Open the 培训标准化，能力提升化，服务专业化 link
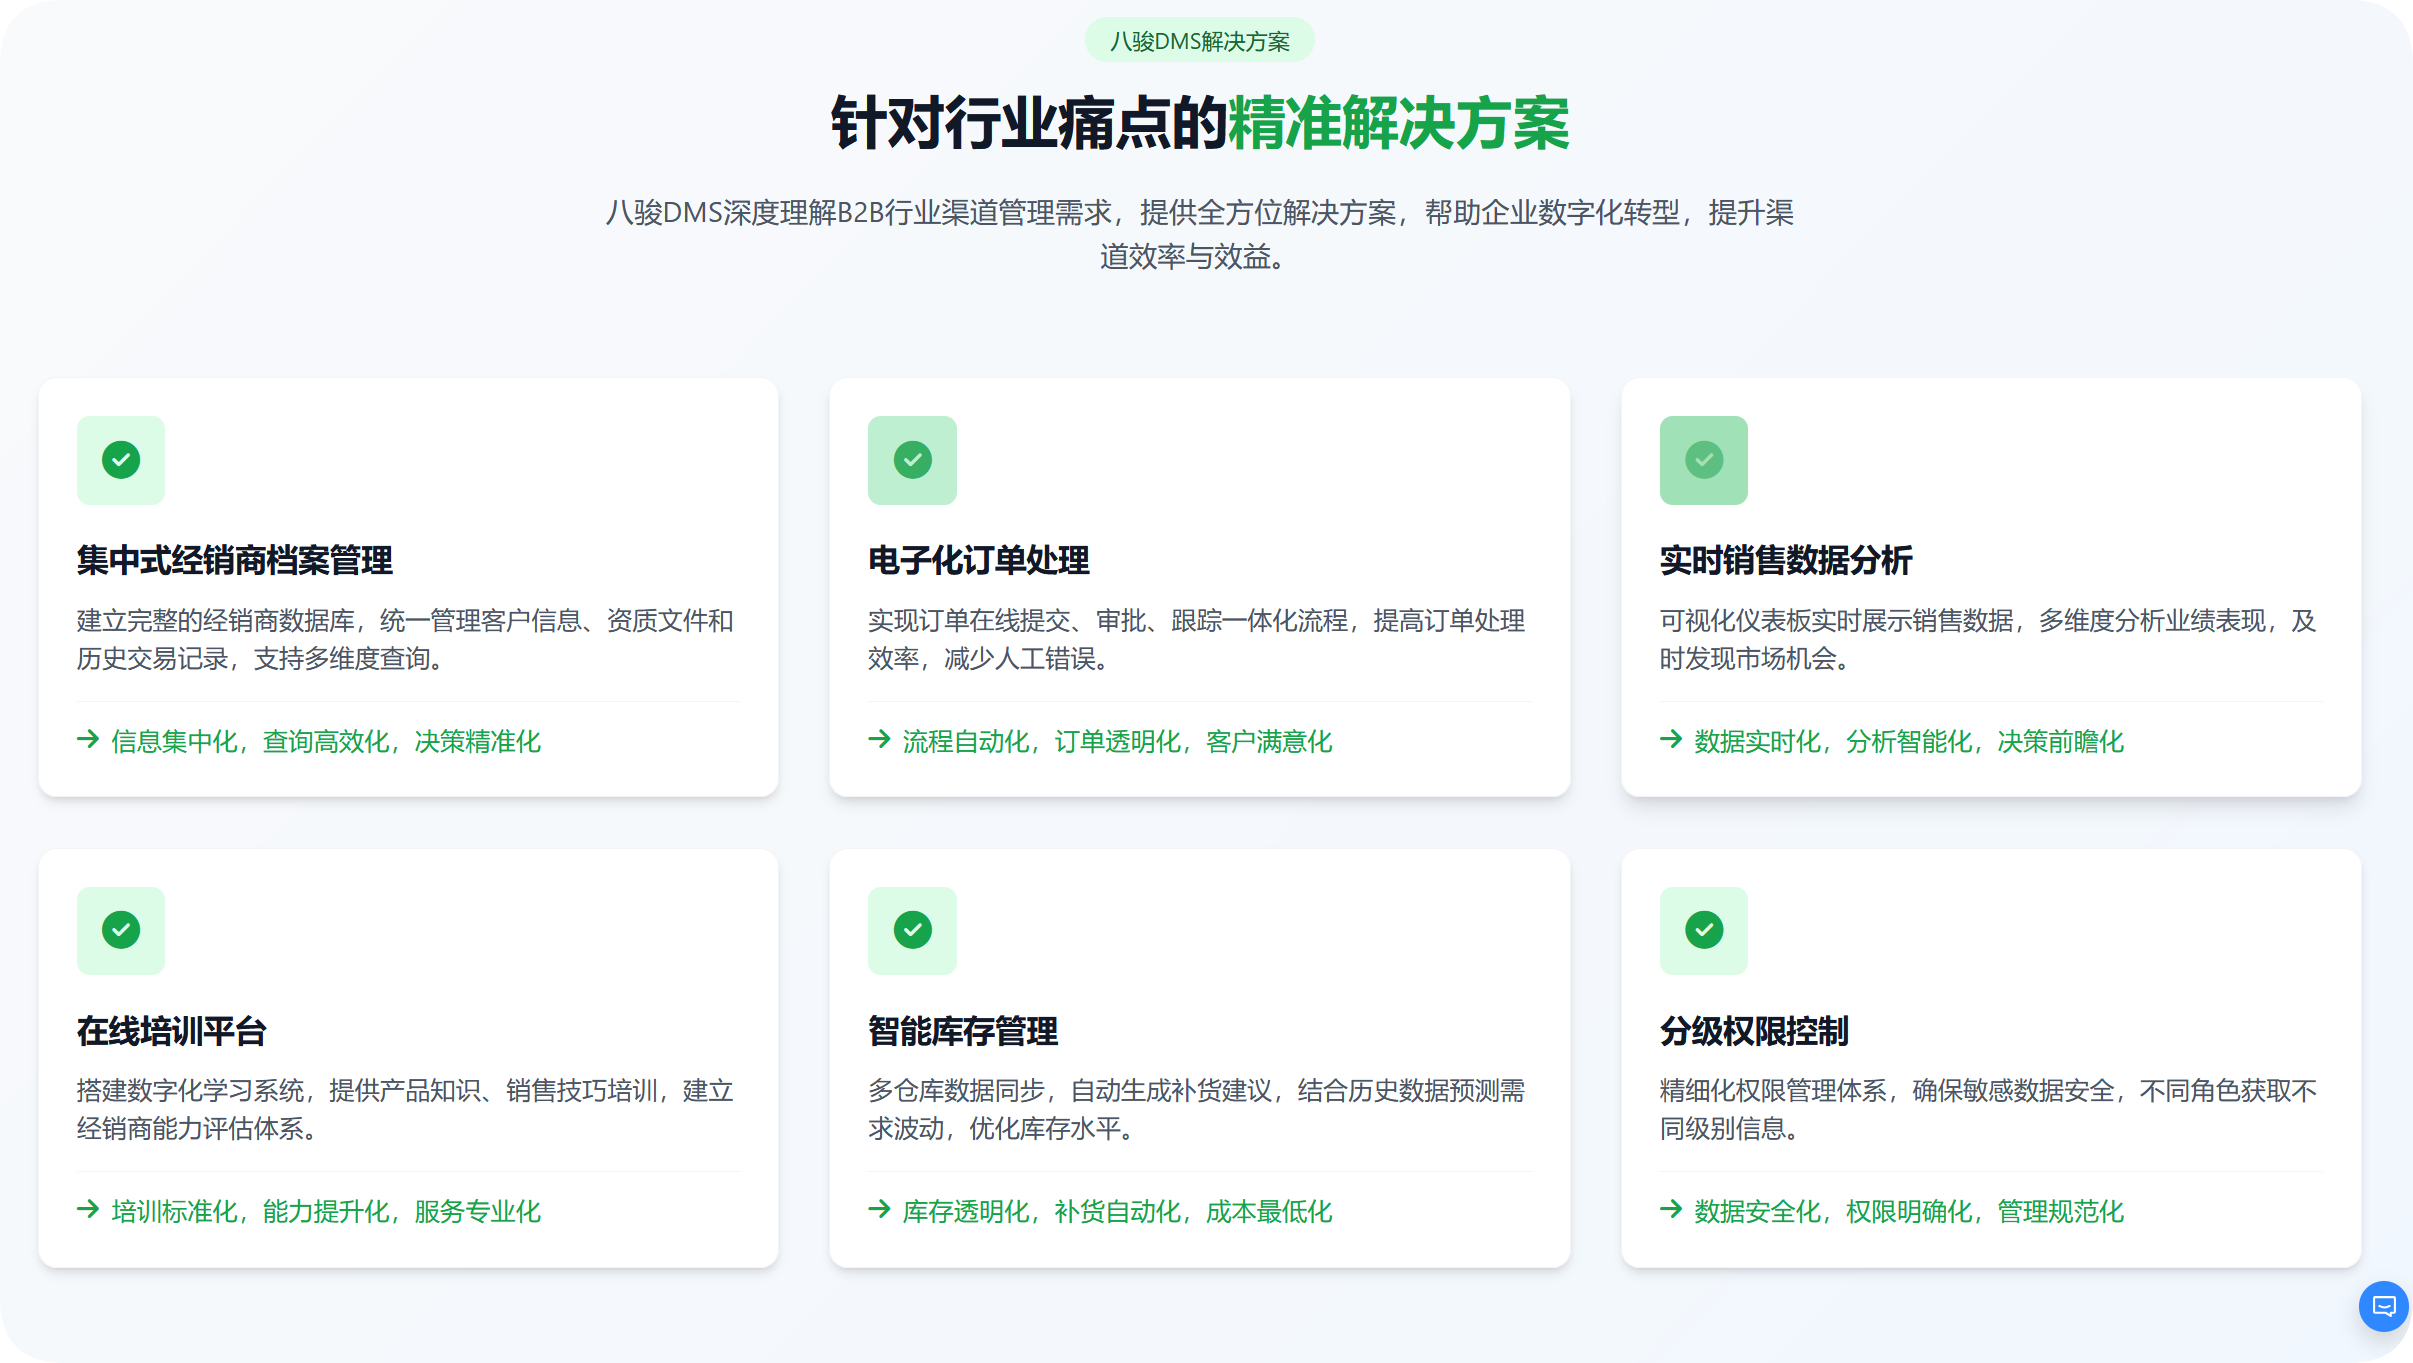The height and width of the screenshot is (1363, 2413). point(325,1212)
